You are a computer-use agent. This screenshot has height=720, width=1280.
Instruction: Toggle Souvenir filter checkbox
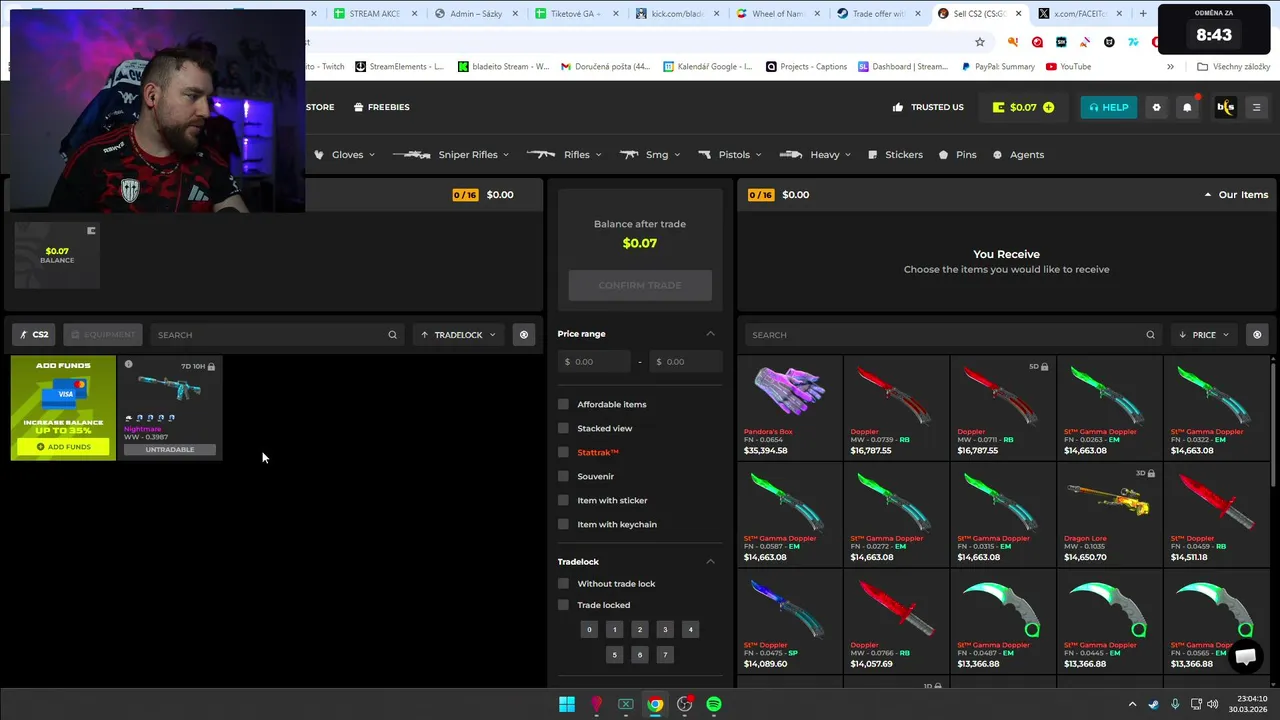[563, 476]
